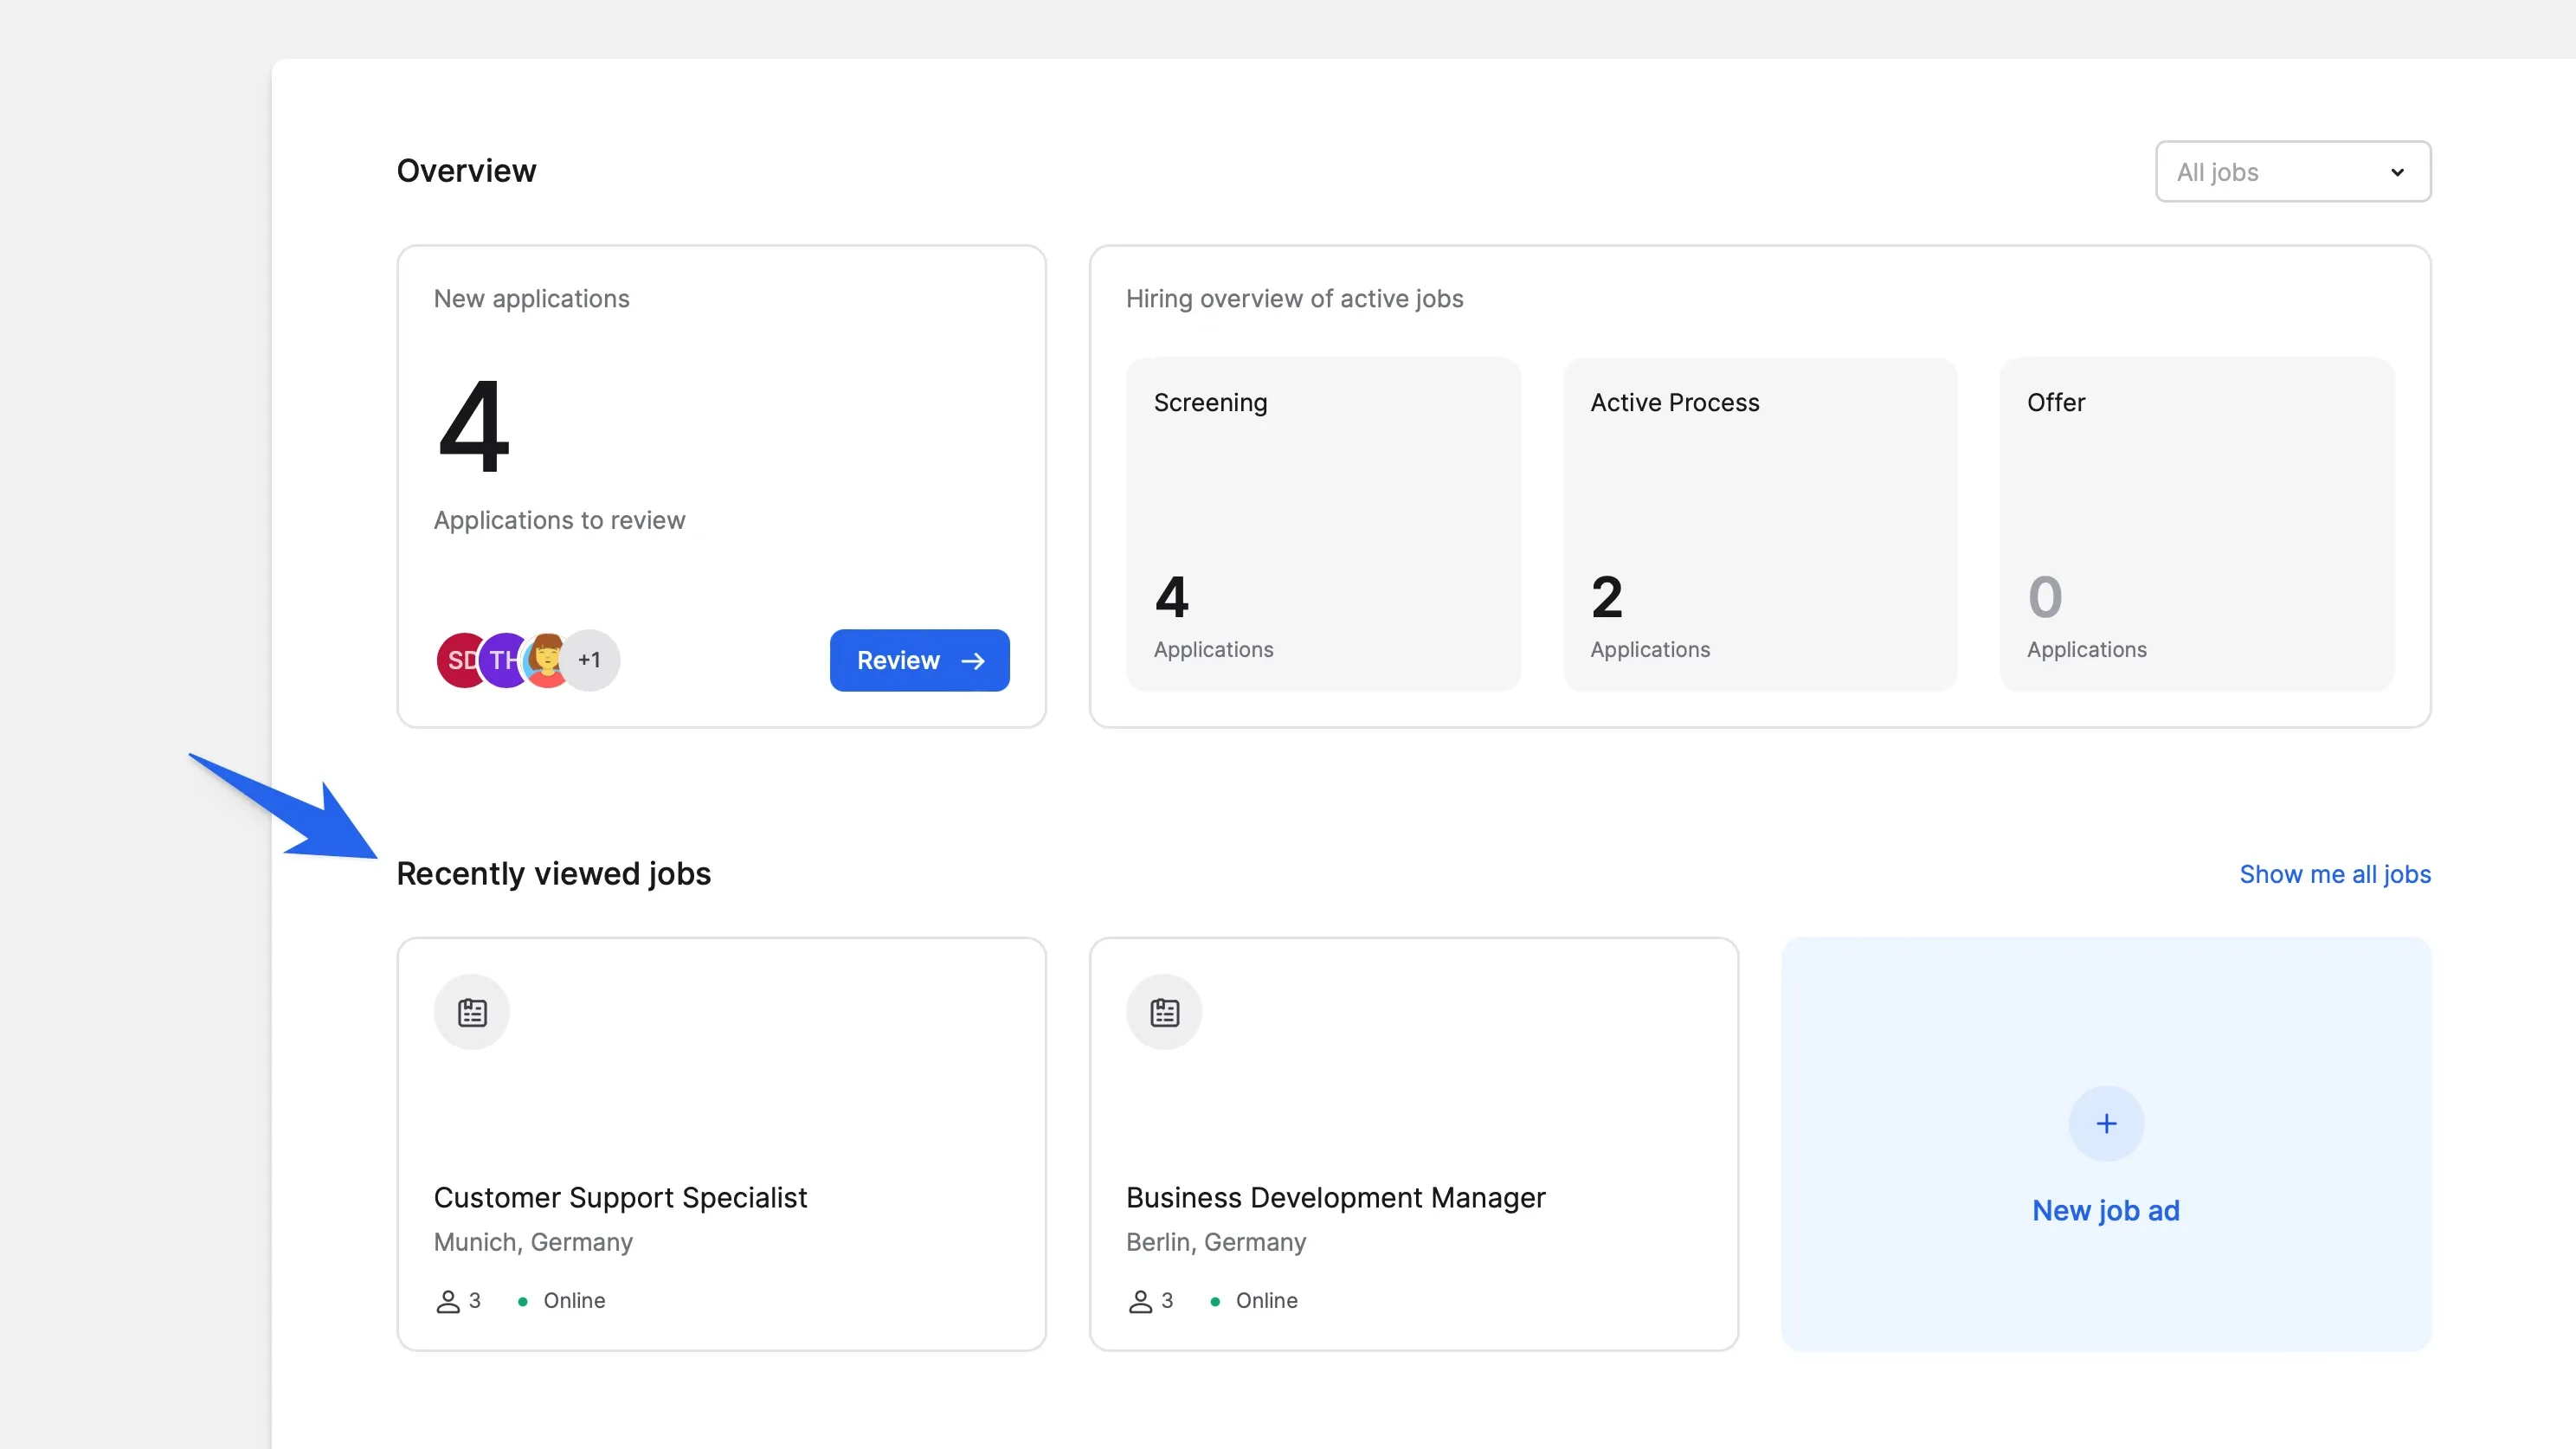Click the plus icon for new job
This screenshot has height=1449, width=2576.
click(2106, 1124)
